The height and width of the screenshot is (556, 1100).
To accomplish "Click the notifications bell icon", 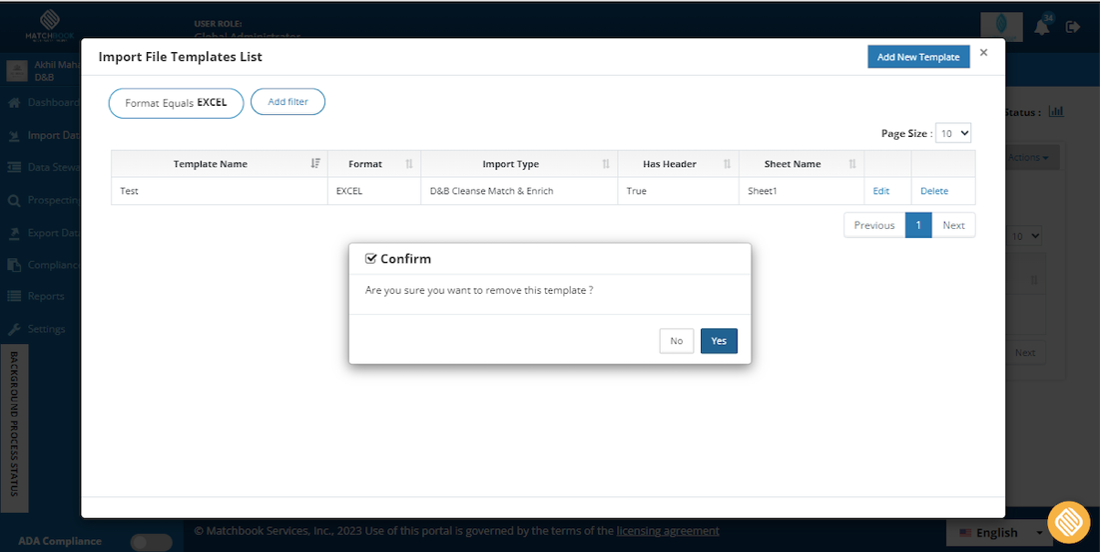I will coord(1042,28).
